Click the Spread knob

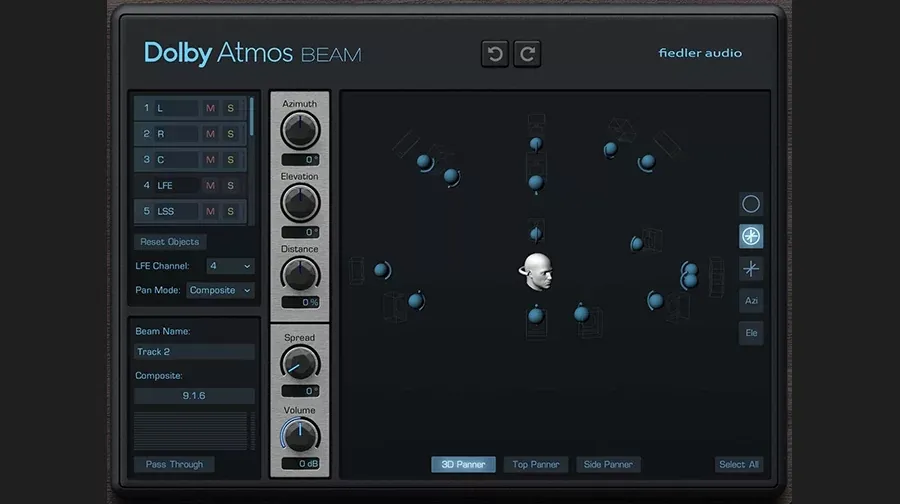pos(300,363)
